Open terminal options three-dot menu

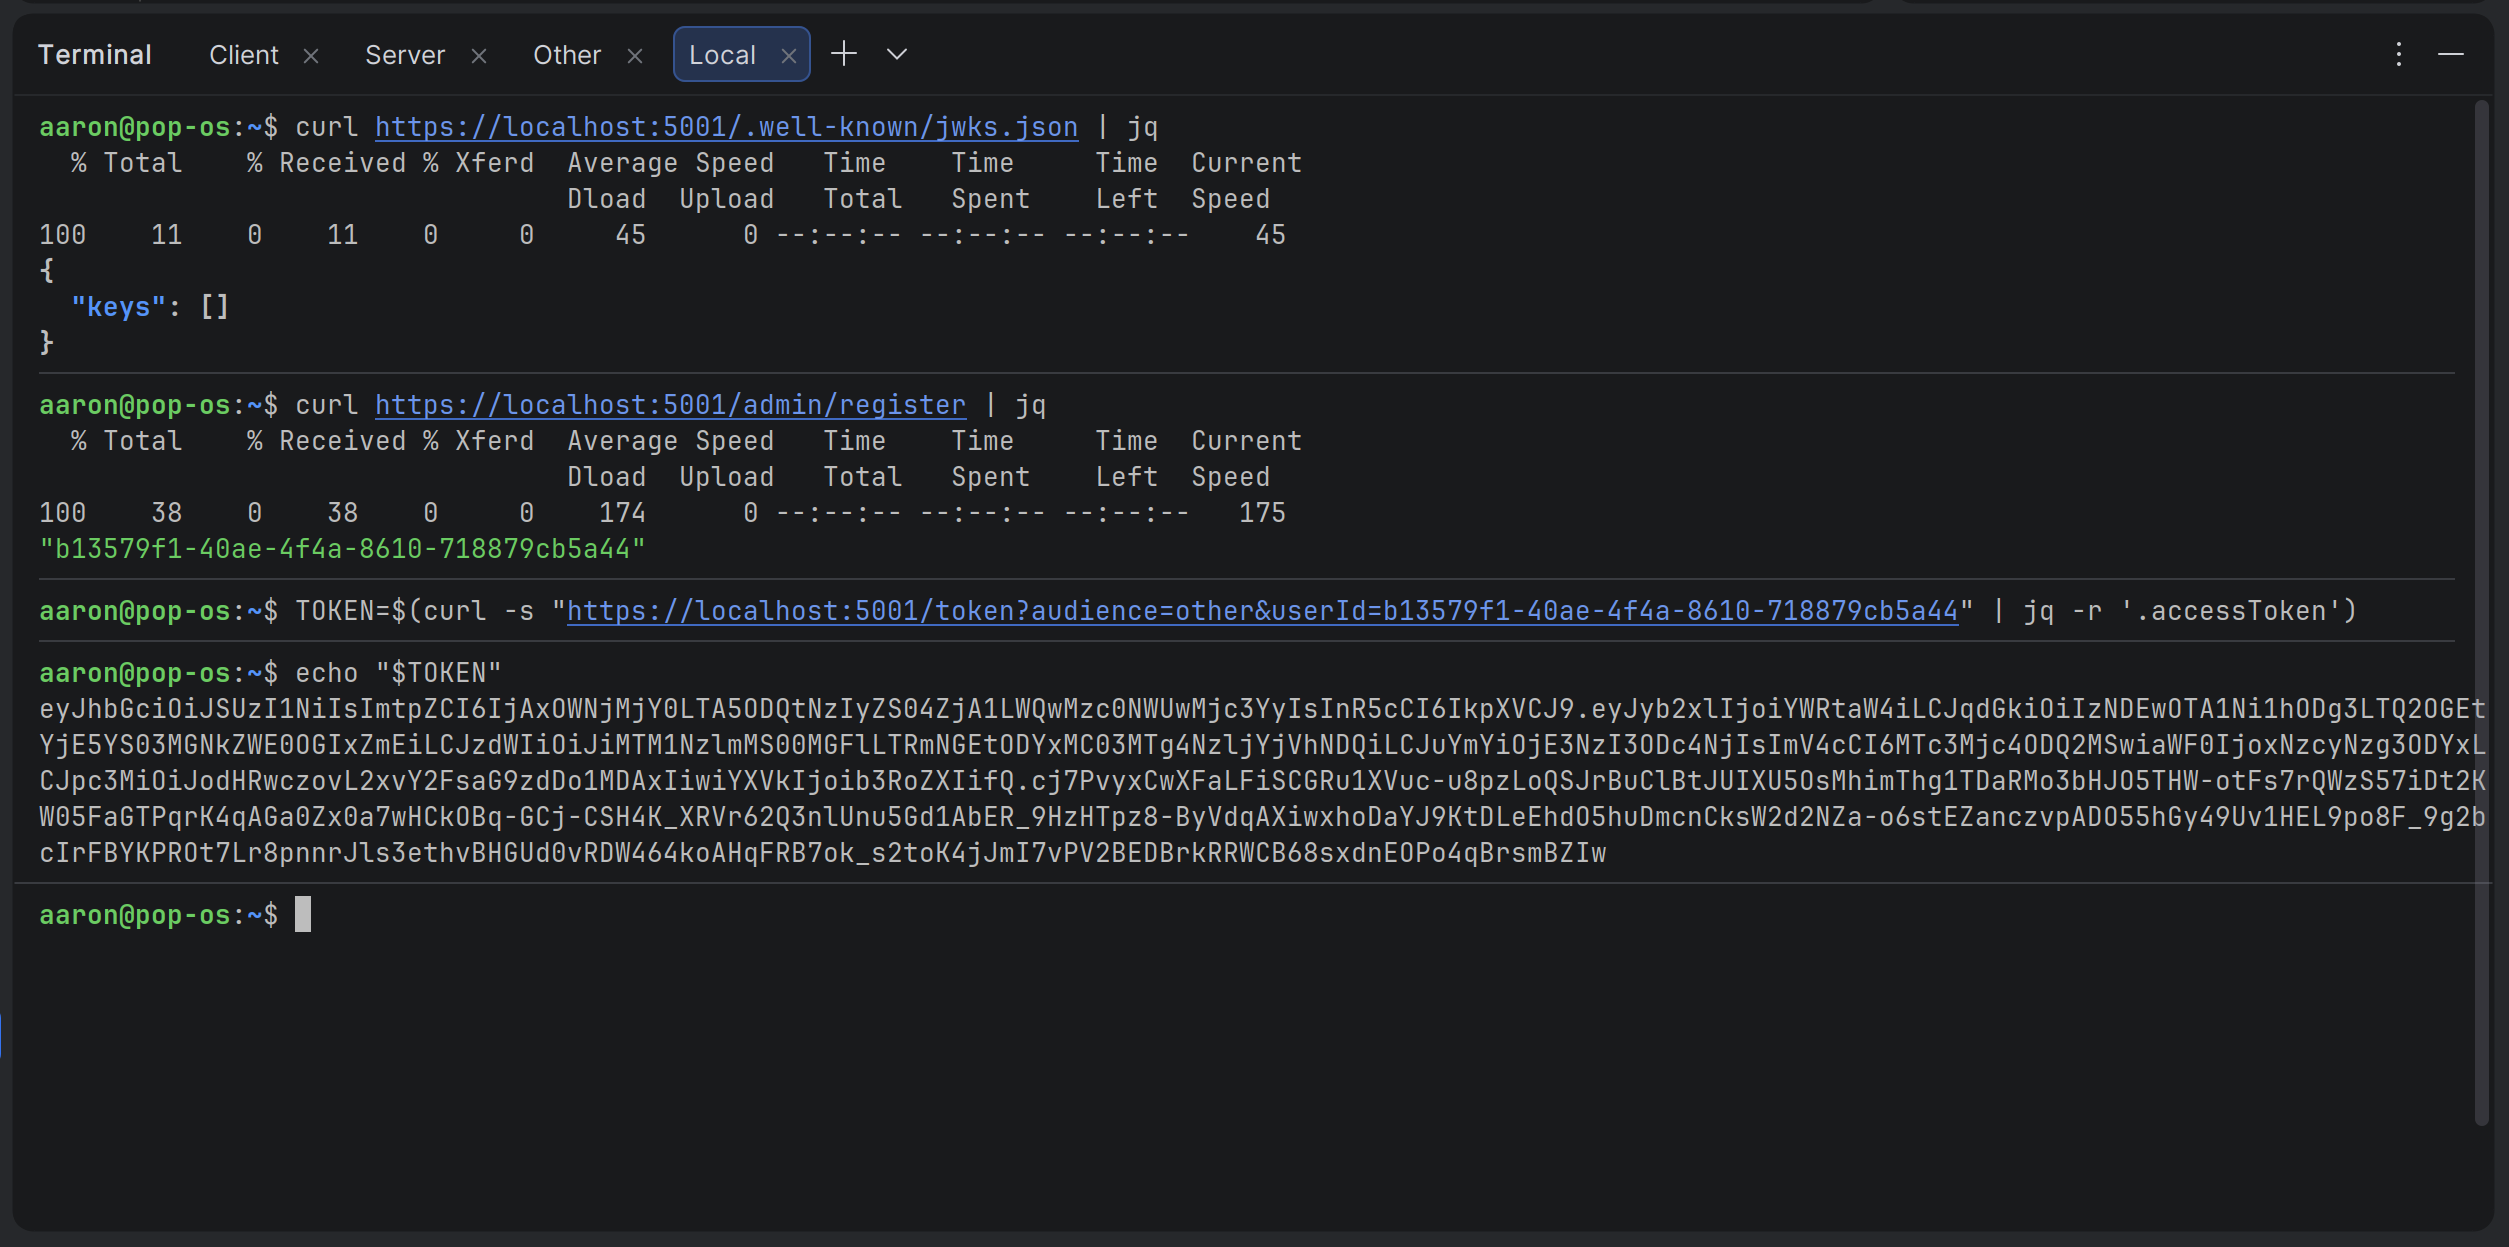click(2398, 54)
